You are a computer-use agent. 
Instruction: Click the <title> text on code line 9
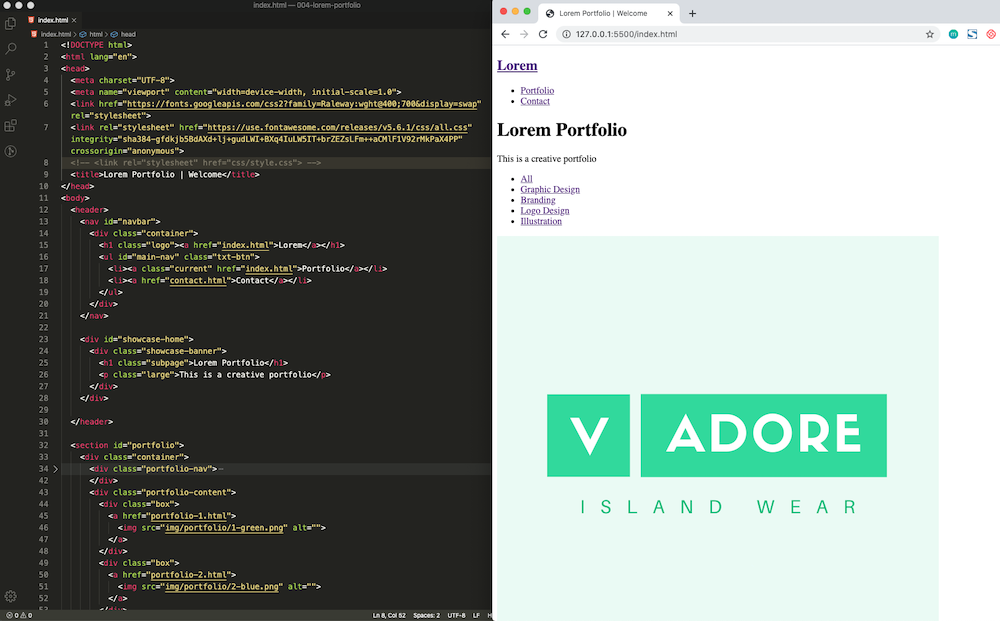(165, 175)
